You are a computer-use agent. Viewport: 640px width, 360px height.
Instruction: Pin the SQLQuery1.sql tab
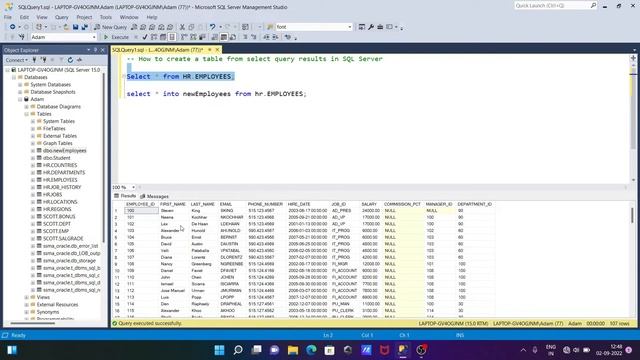tap(209, 50)
